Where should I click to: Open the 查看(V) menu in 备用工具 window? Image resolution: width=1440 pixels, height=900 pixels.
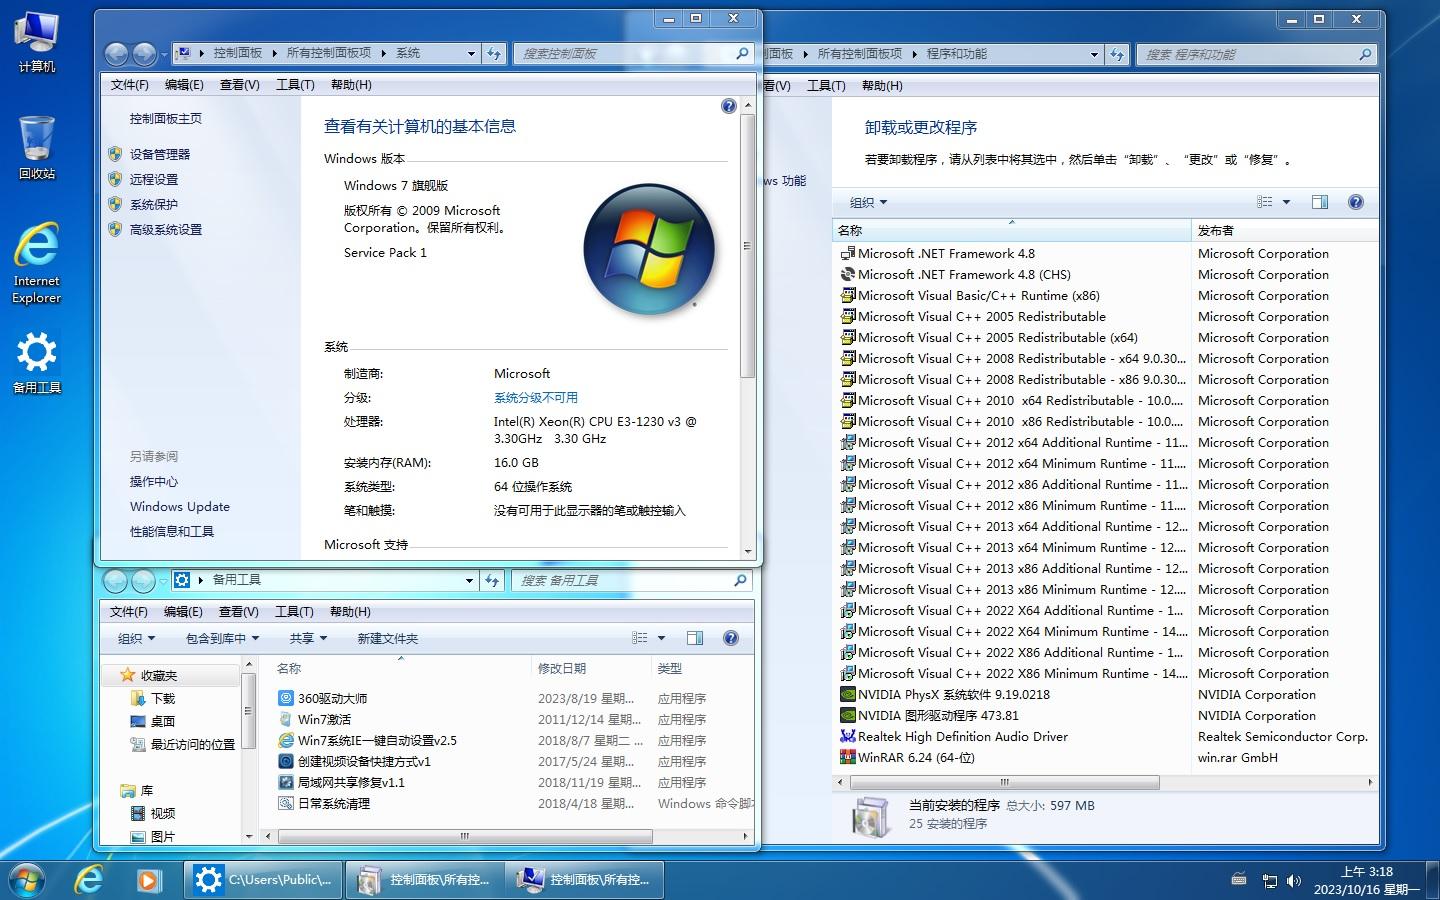click(x=239, y=612)
